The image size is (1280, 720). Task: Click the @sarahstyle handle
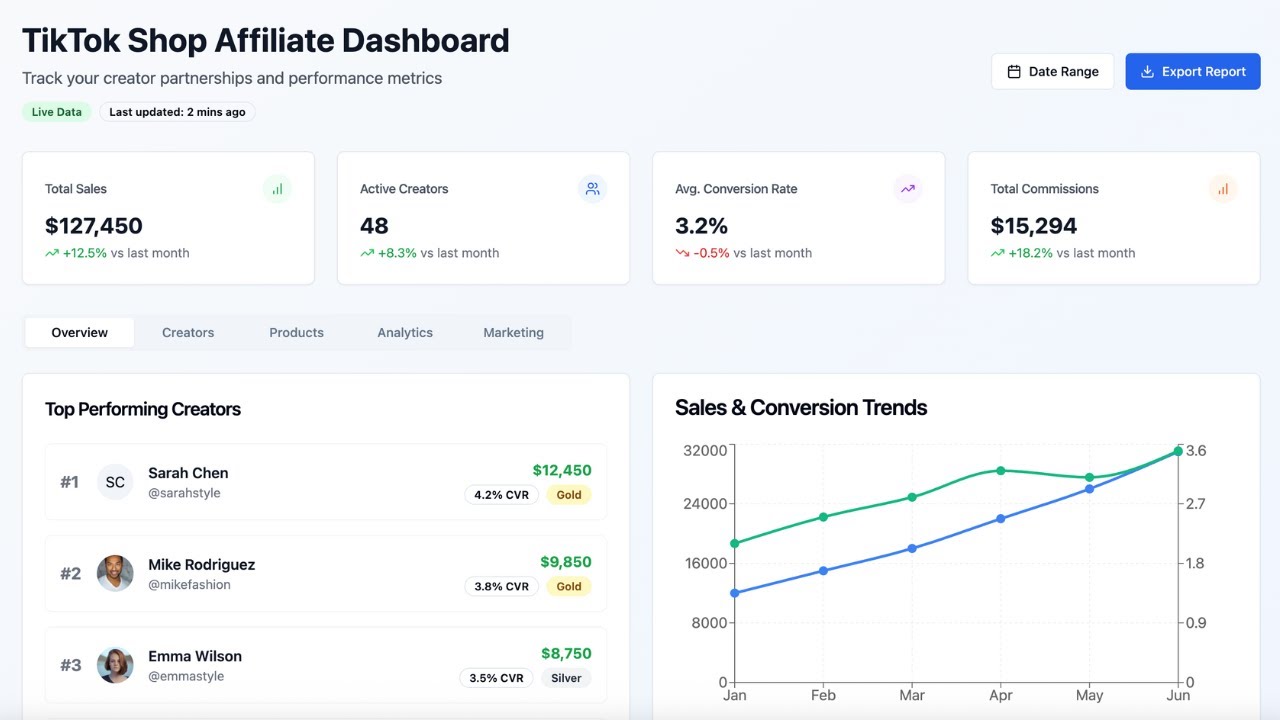[x=184, y=493]
